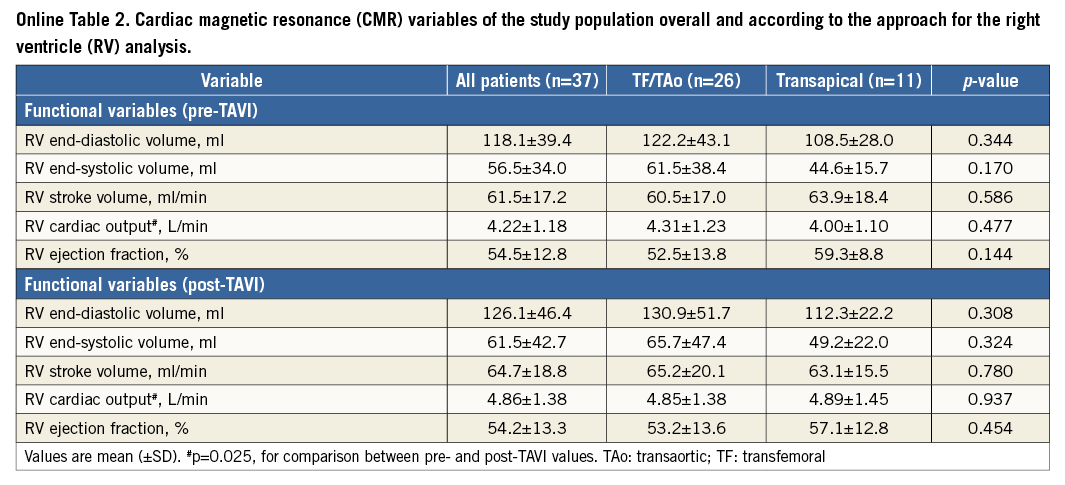Click the 63.9±18.4 transapical cell

click(x=848, y=198)
